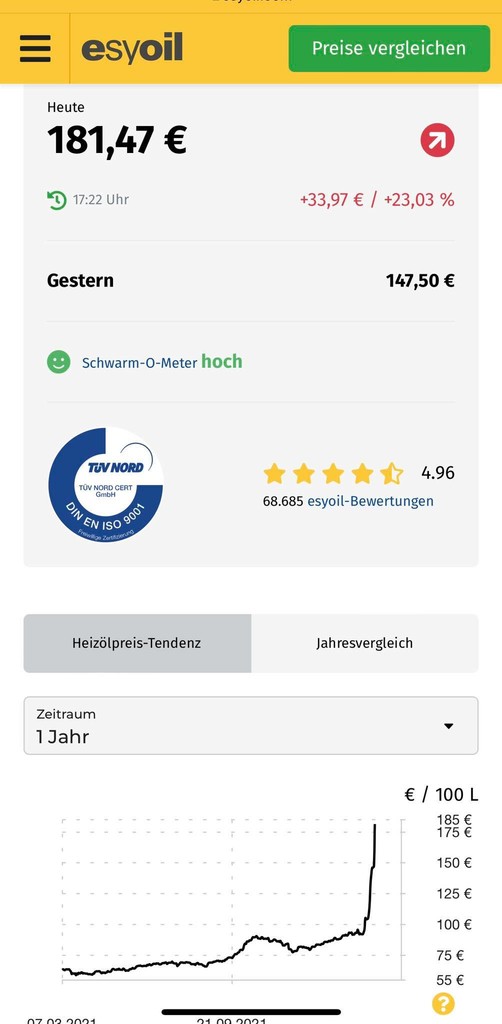502x1024 pixels.
Task: Click the Gestern price 147,50 €
Action: tap(420, 281)
